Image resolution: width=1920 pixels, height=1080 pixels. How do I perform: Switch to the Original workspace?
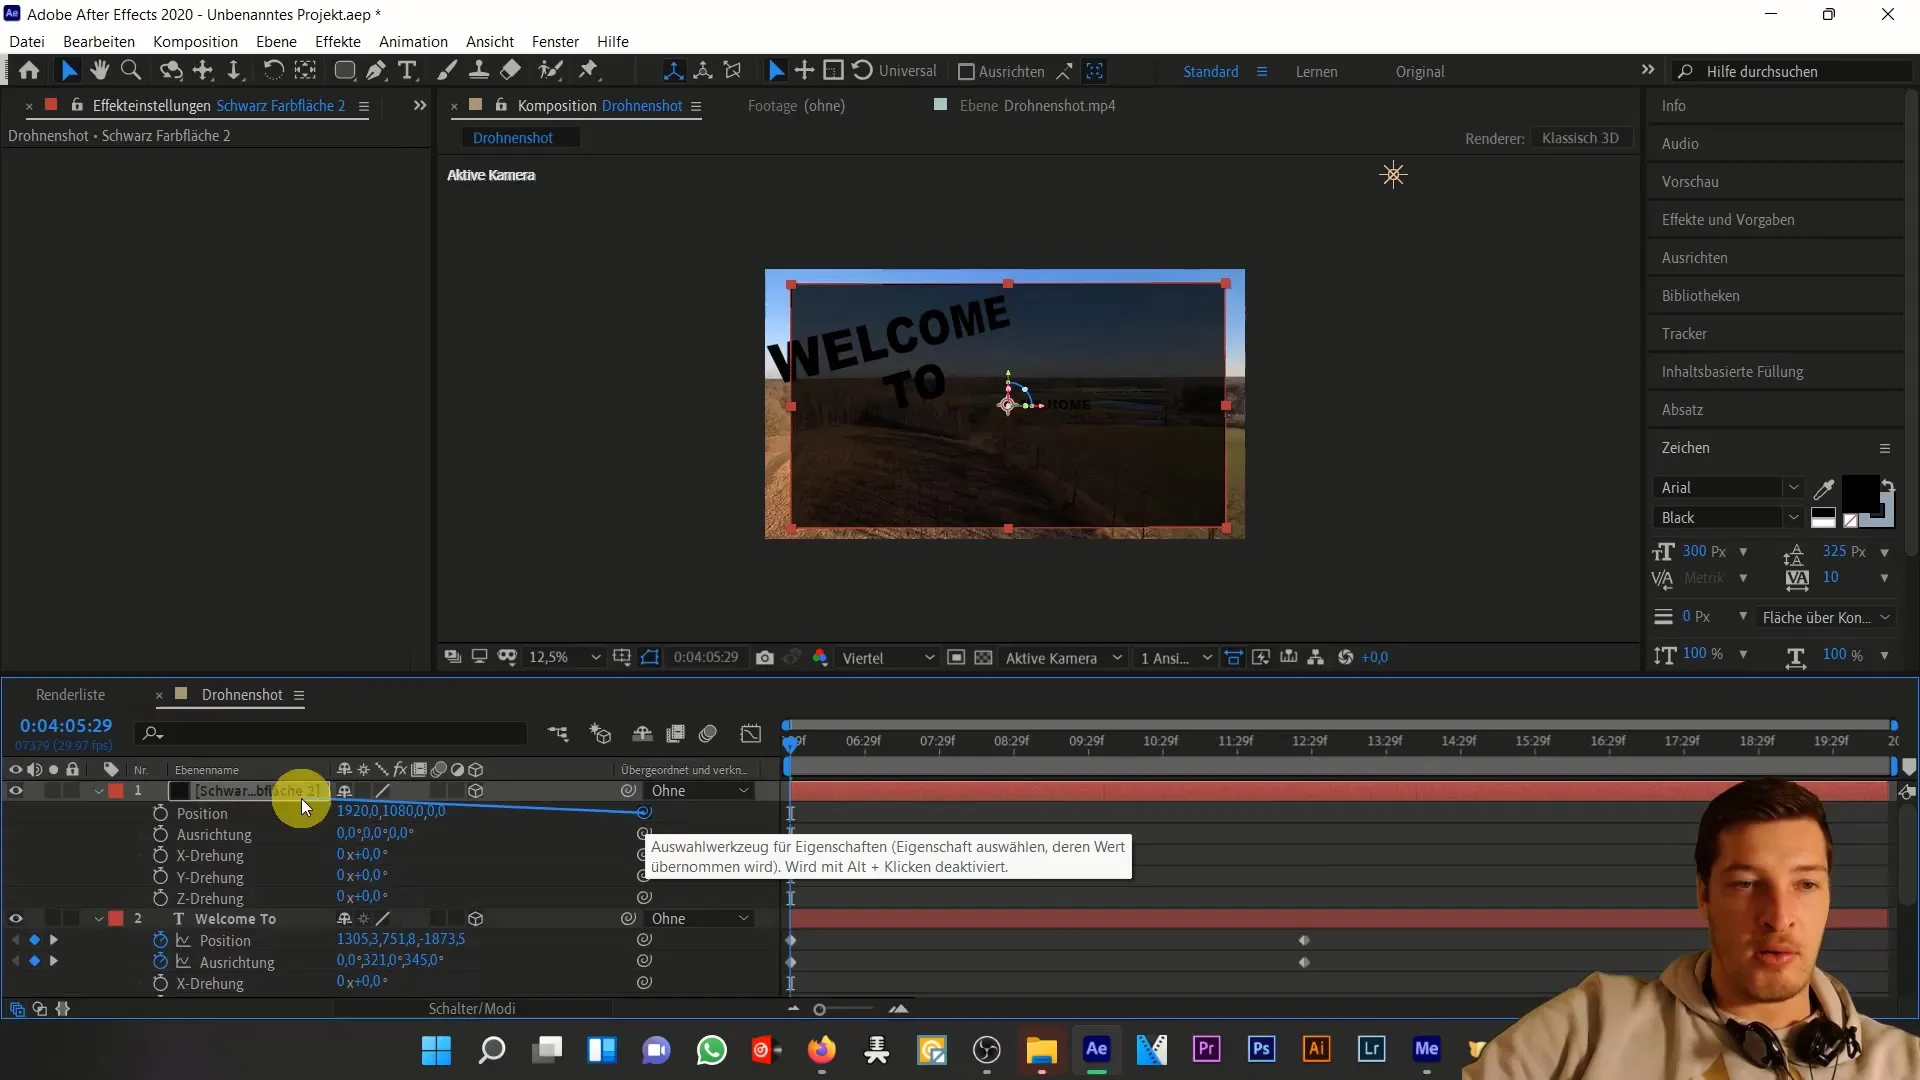[1420, 72]
